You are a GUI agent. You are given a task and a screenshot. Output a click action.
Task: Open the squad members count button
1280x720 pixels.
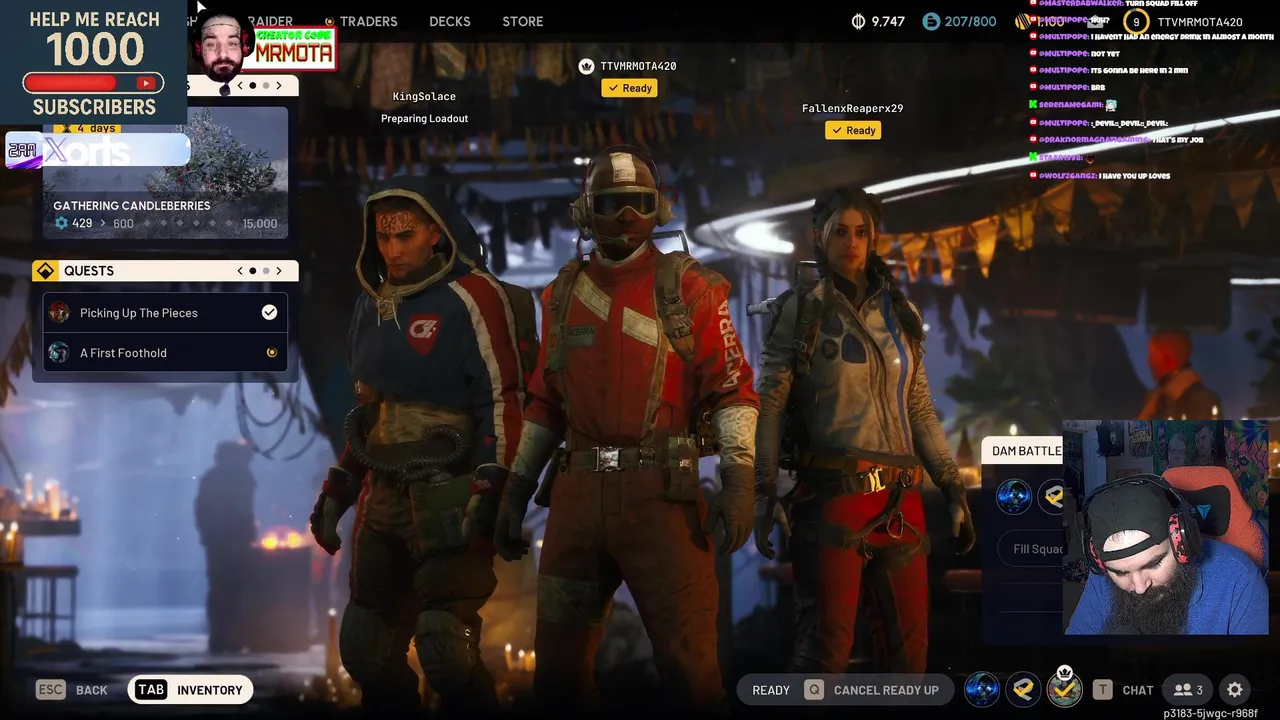click(x=1188, y=690)
